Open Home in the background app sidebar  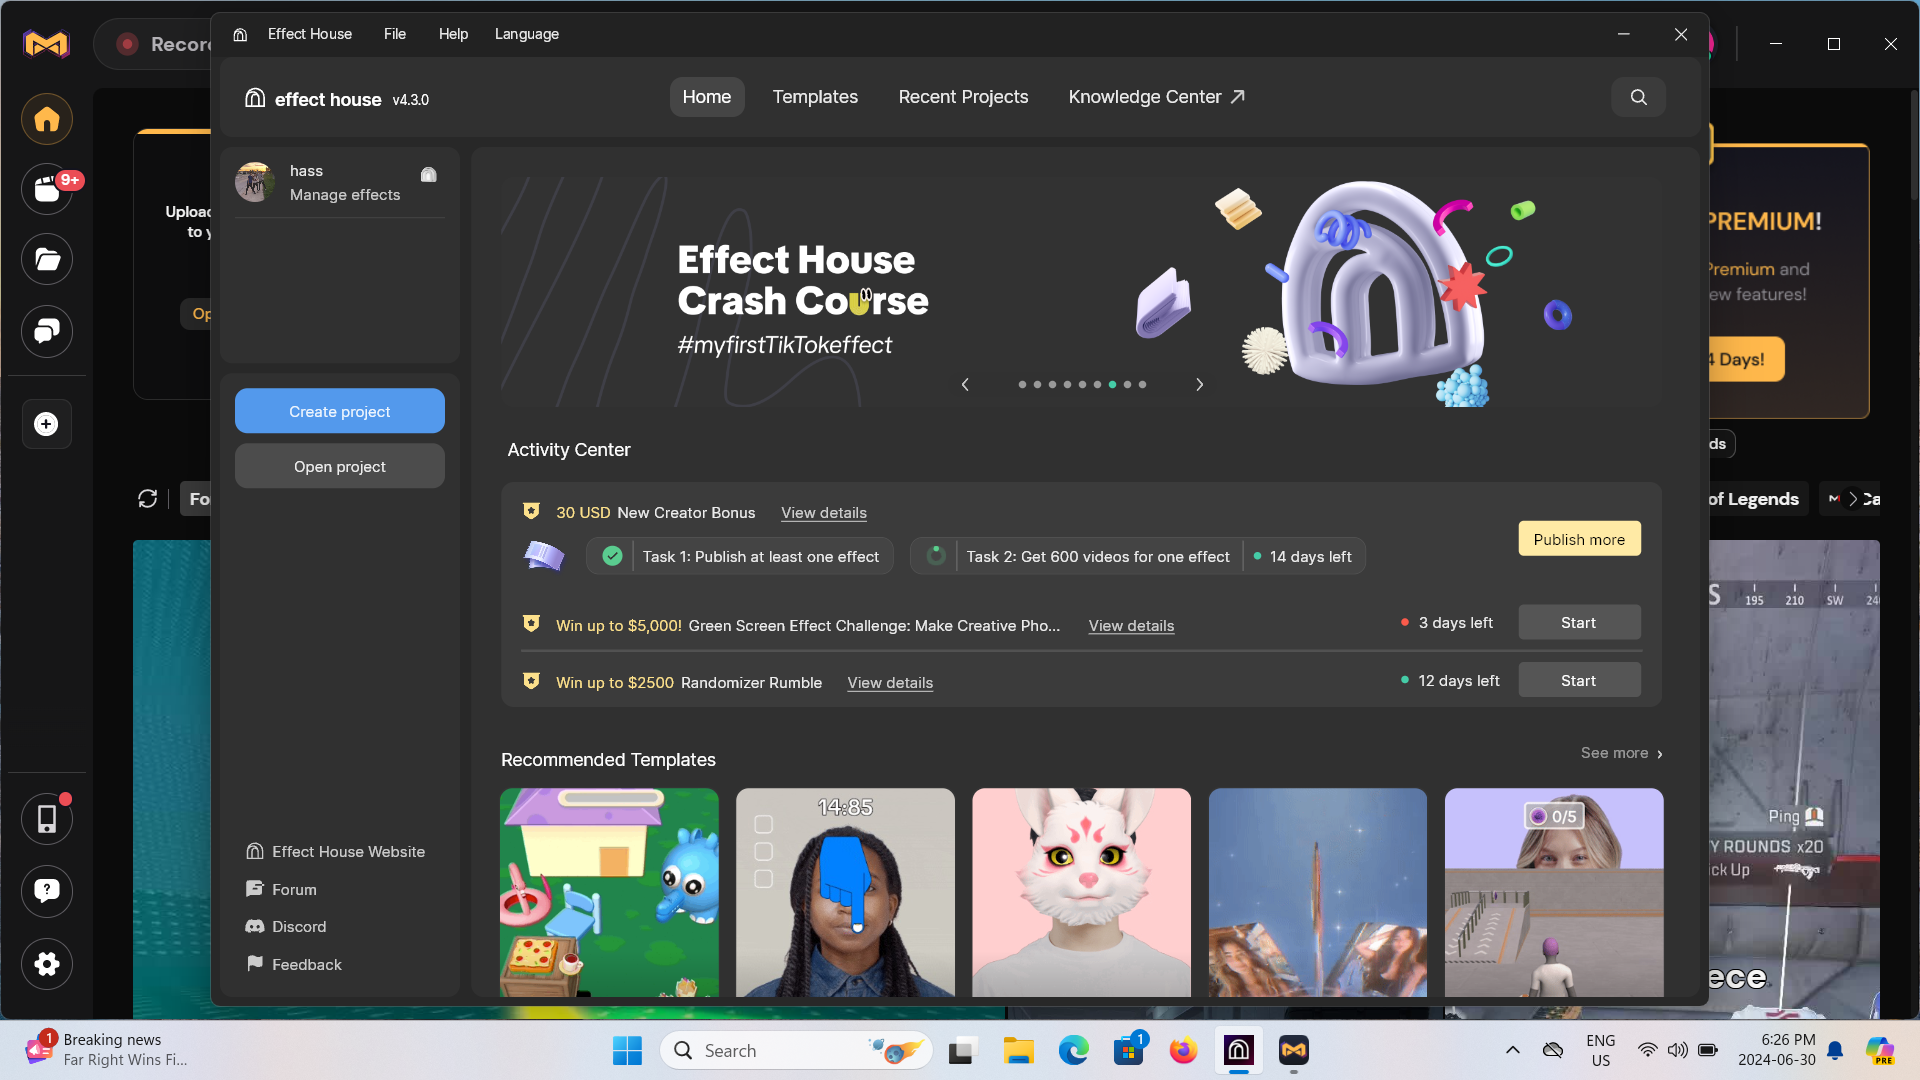point(47,120)
